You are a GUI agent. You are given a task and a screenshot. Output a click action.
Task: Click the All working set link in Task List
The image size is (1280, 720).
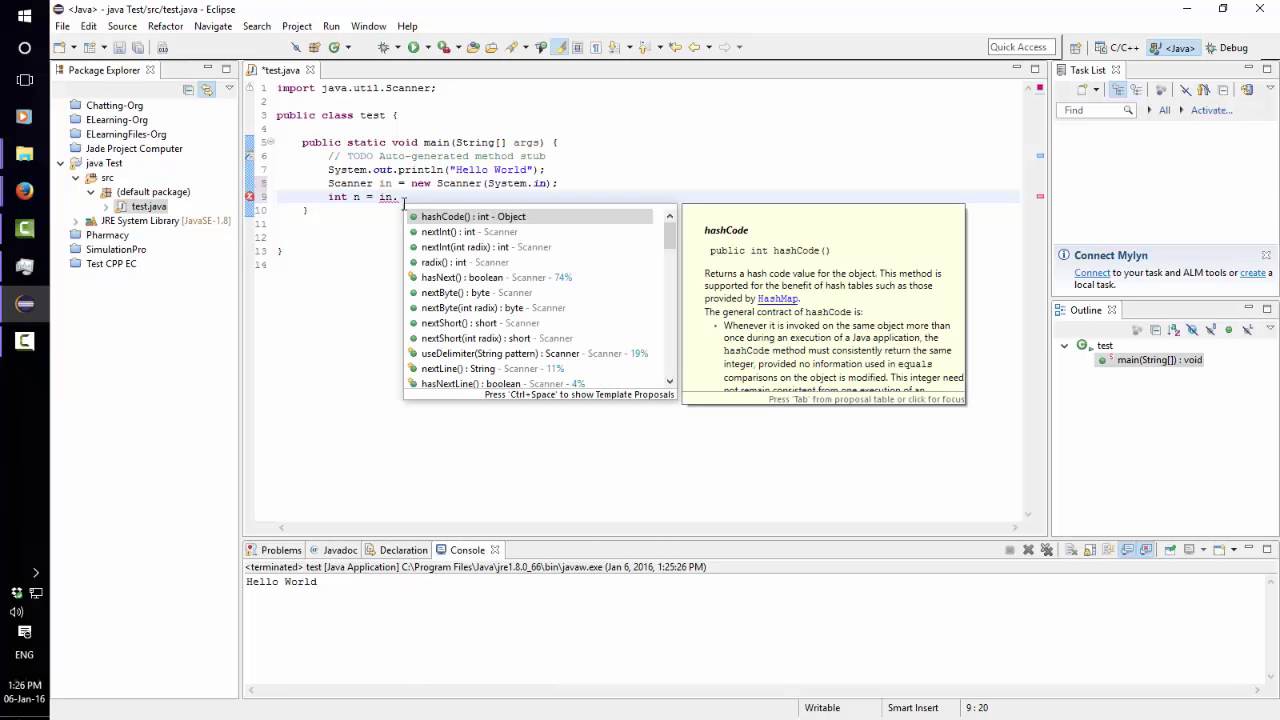(1164, 110)
